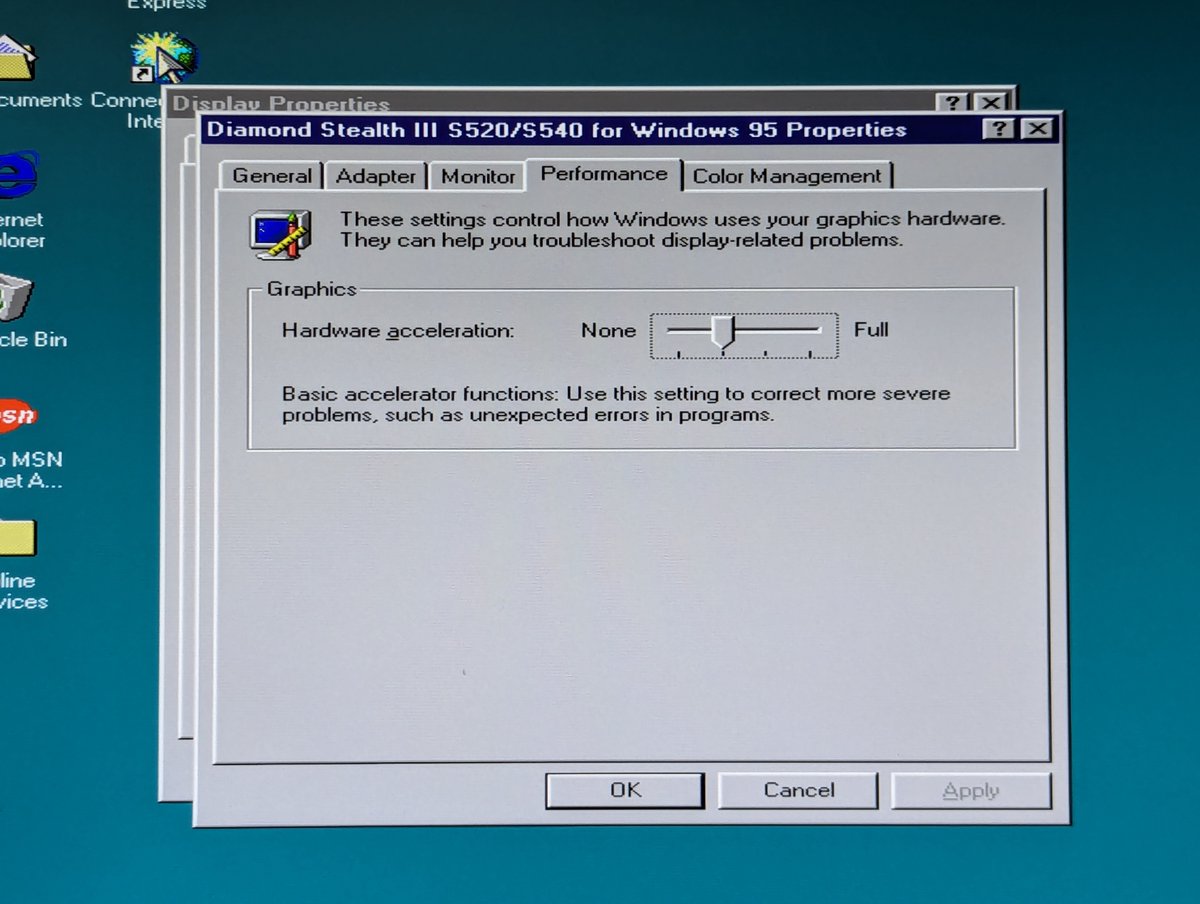Viewport: 1200px width, 904px height.
Task: Click the Cancel button
Action: pyautogui.click(x=798, y=790)
